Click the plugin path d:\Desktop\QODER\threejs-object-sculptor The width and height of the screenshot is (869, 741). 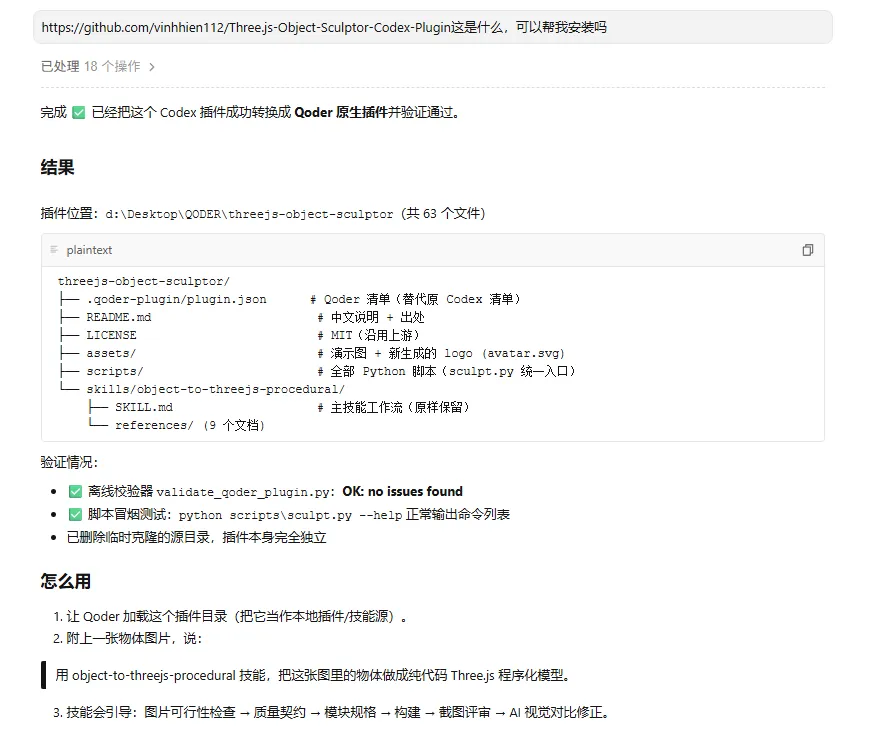click(249, 214)
